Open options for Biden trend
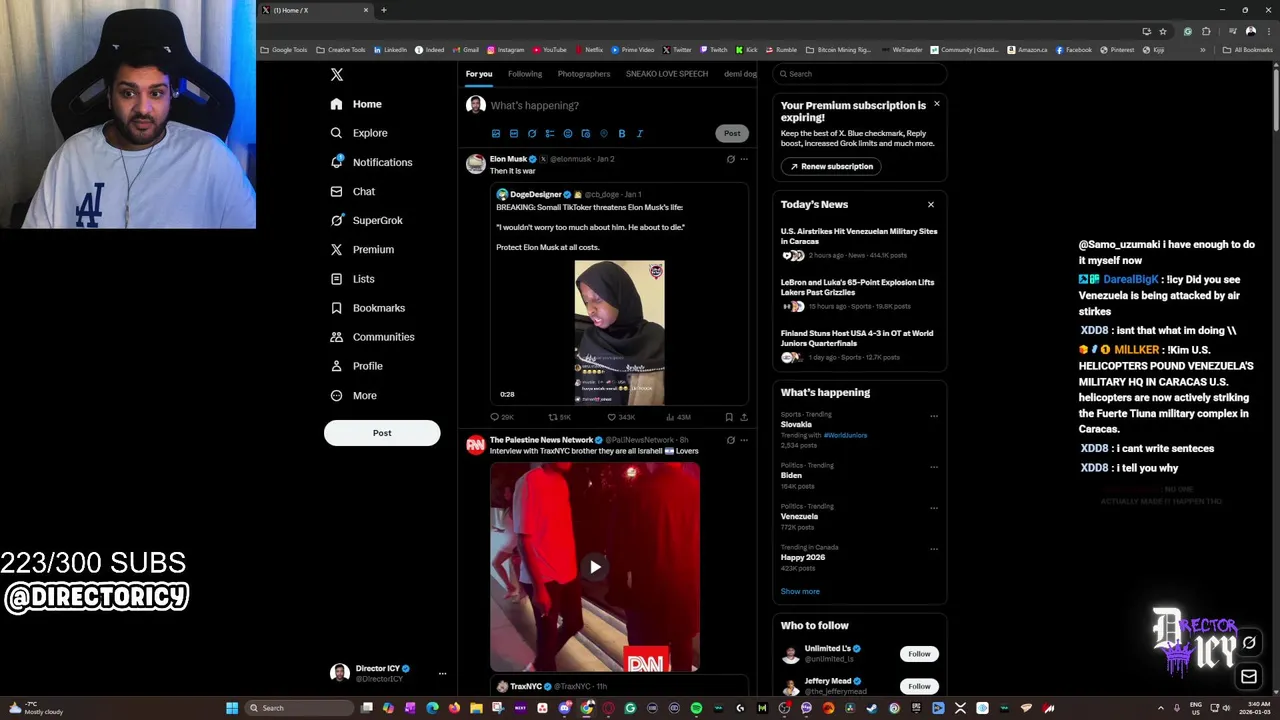This screenshot has height=720, width=1280. coord(934,467)
